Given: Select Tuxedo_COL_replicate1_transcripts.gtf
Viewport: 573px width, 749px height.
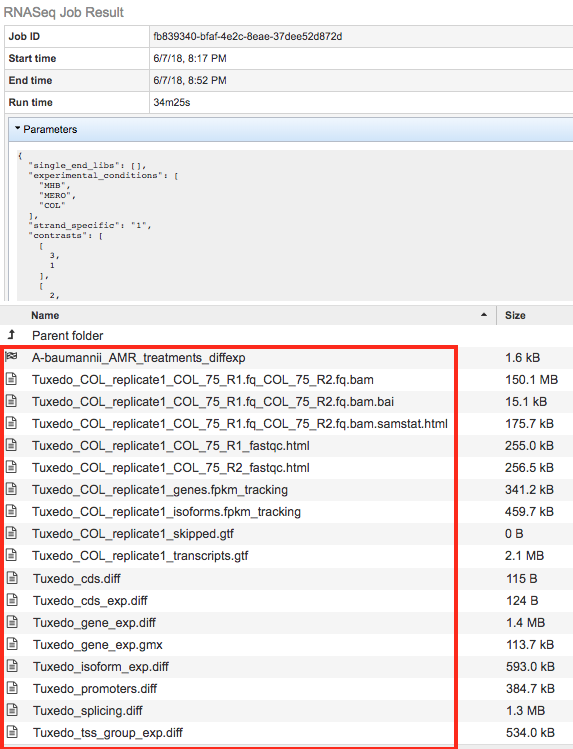Looking at the screenshot, I should click(x=140, y=556).
